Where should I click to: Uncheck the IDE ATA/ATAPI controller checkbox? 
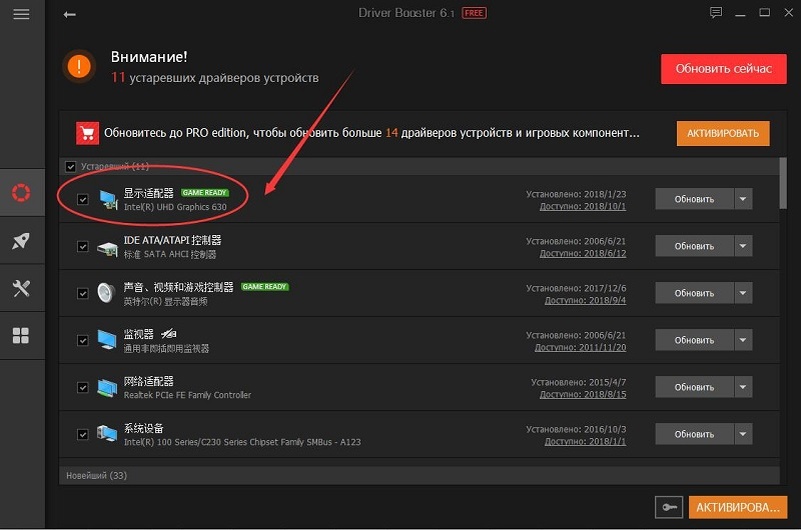point(83,246)
